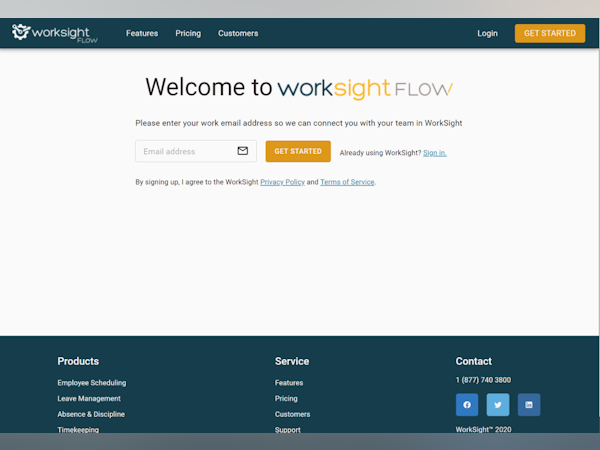The height and width of the screenshot is (450, 600).
Task: Click the GET STARTED button in header
Action: click(550, 33)
